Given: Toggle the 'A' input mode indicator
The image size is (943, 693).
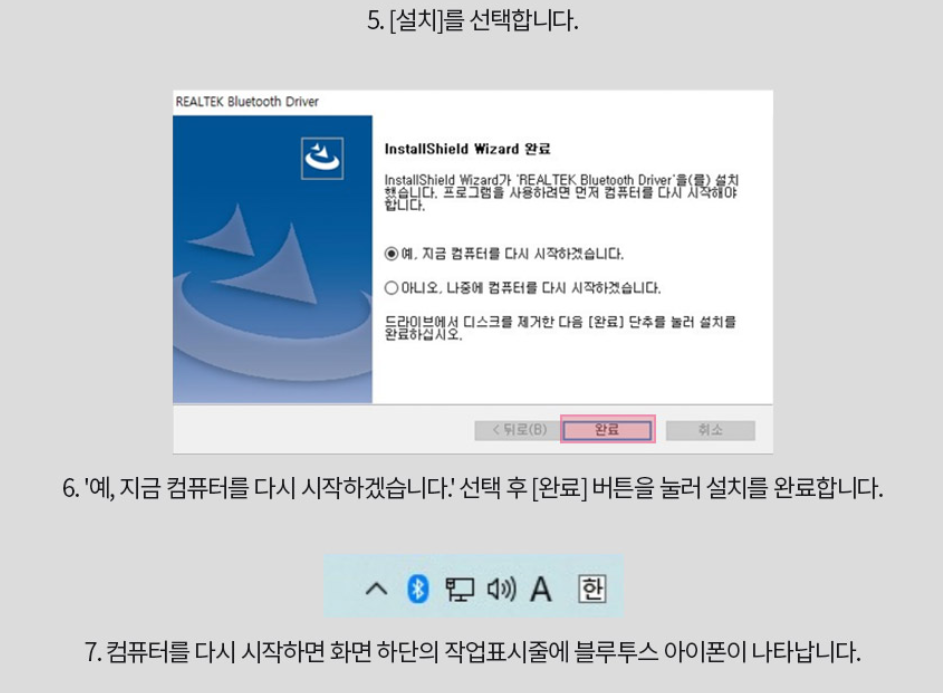Looking at the screenshot, I should click(541, 589).
